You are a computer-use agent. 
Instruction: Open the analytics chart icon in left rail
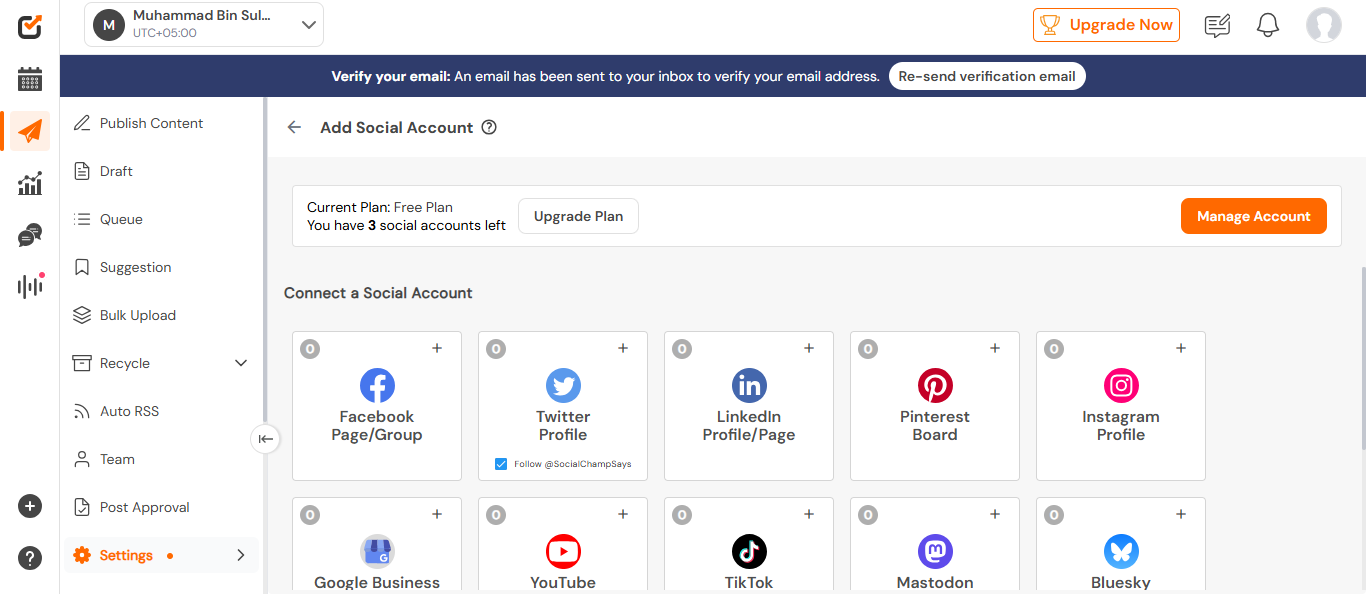click(30, 183)
